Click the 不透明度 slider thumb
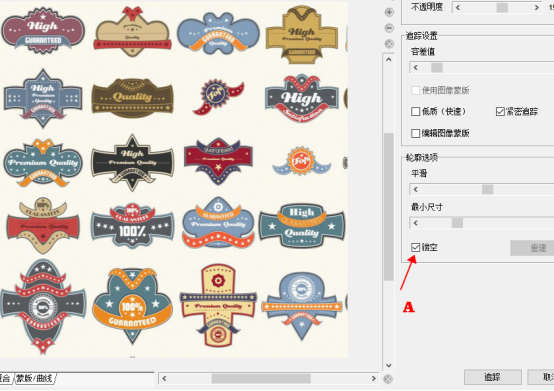The image size is (554, 391). (x=502, y=7)
